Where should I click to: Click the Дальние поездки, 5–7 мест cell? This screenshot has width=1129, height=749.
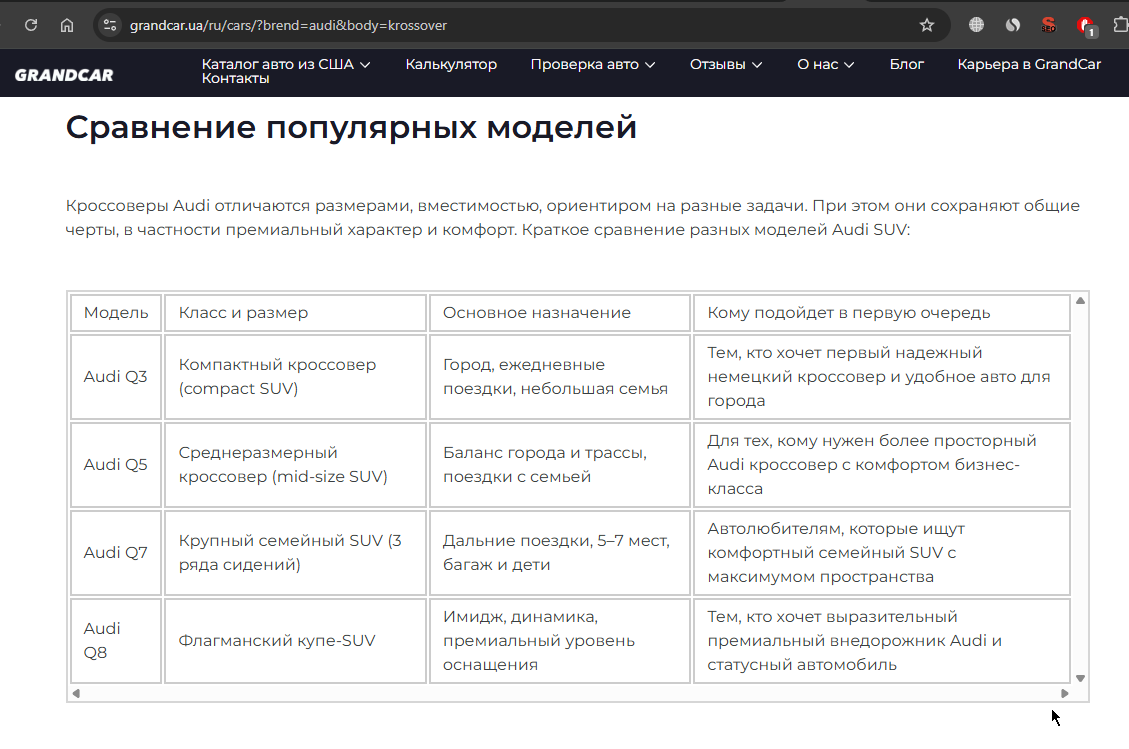559,552
